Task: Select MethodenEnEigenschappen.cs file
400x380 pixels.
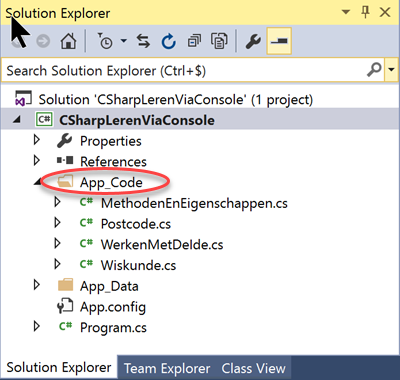Action: (194, 203)
